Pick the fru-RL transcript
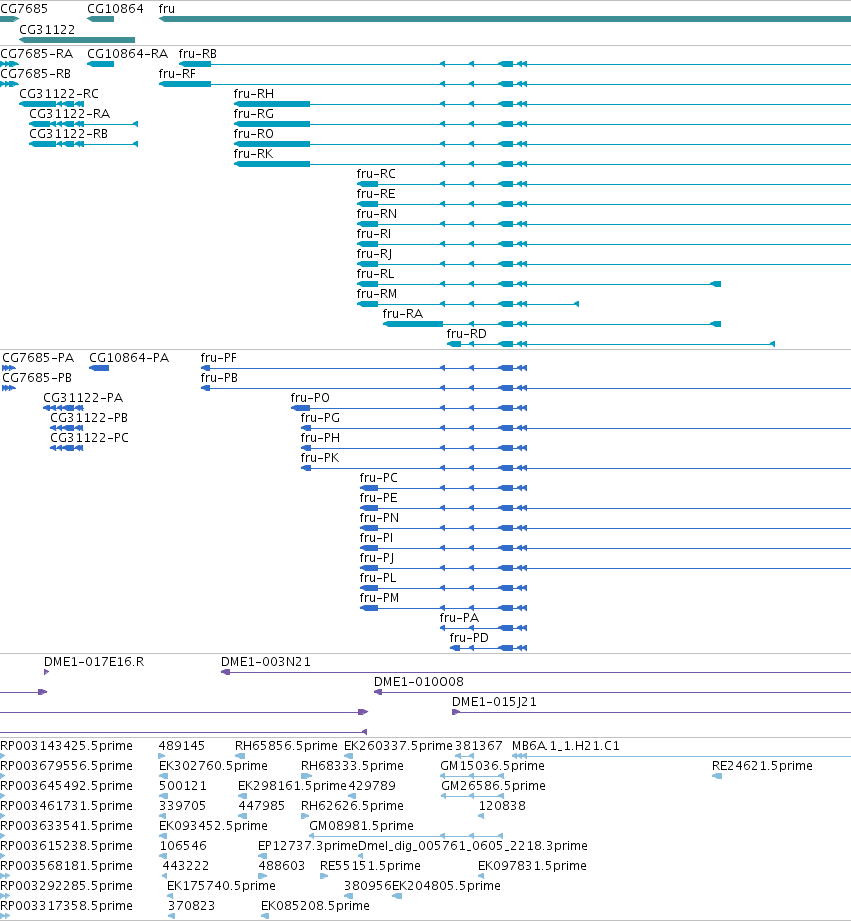The image size is (851, 921). [375, 273]
